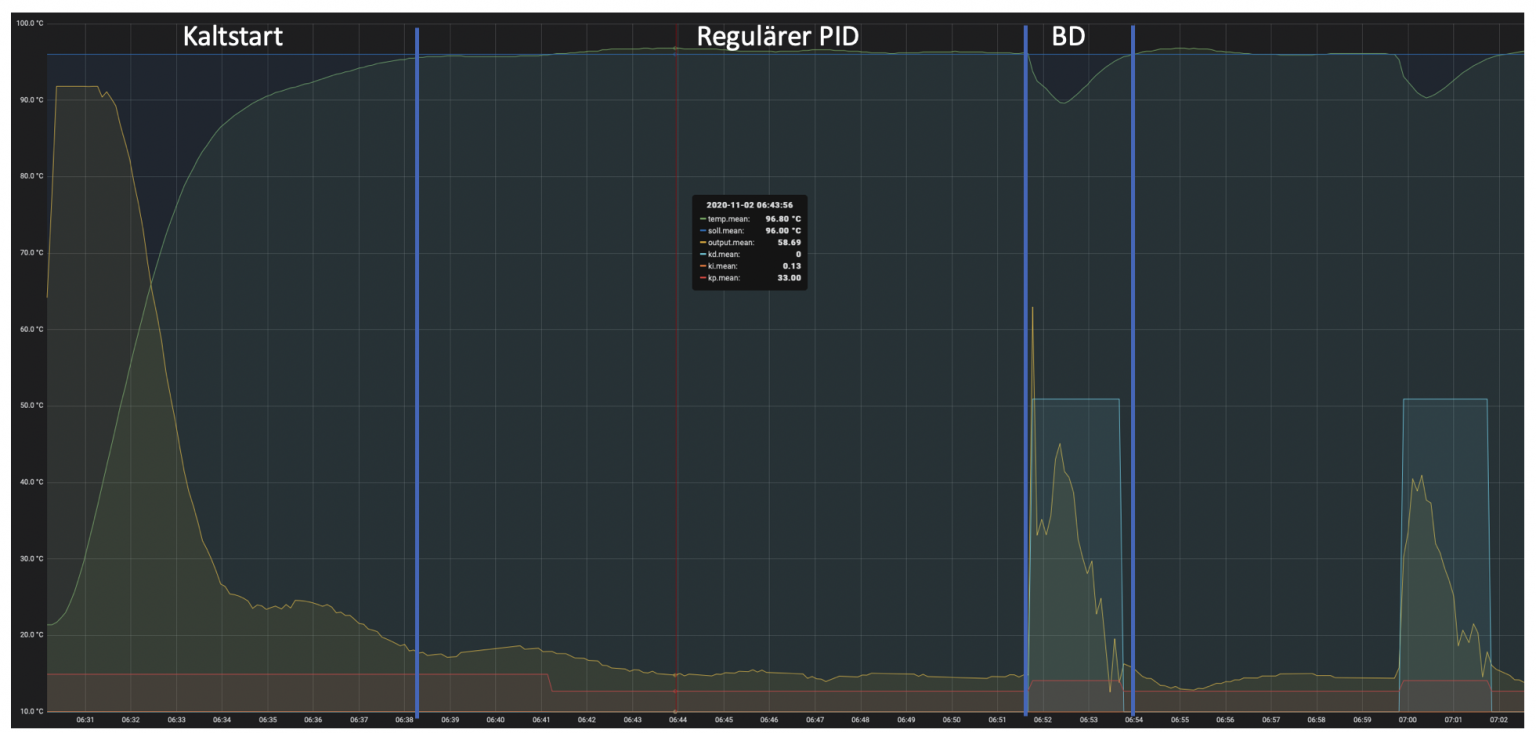Click the 06:31 time axis label
The image size is (1536, 733).
pyautogui.click(x=86, y=720)
